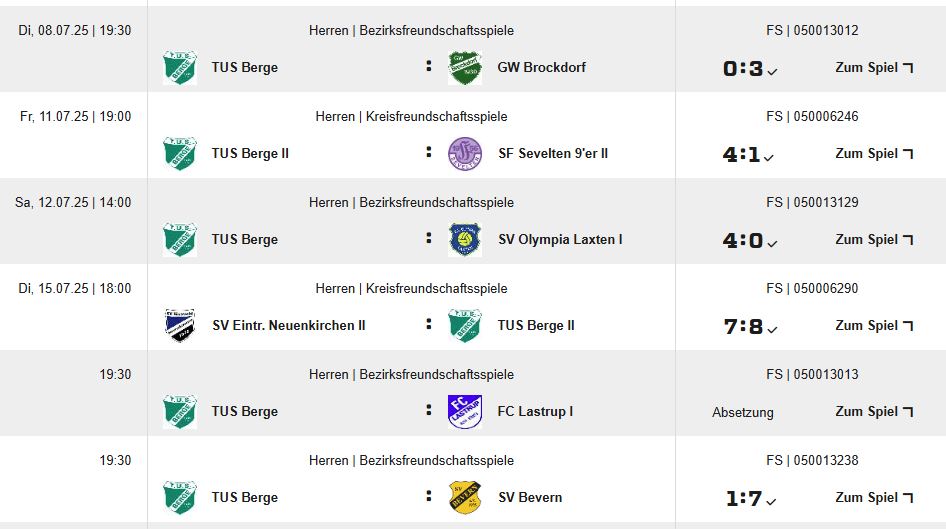Click team name SV Eintr. Neuenkirchen II

point(288,326)
